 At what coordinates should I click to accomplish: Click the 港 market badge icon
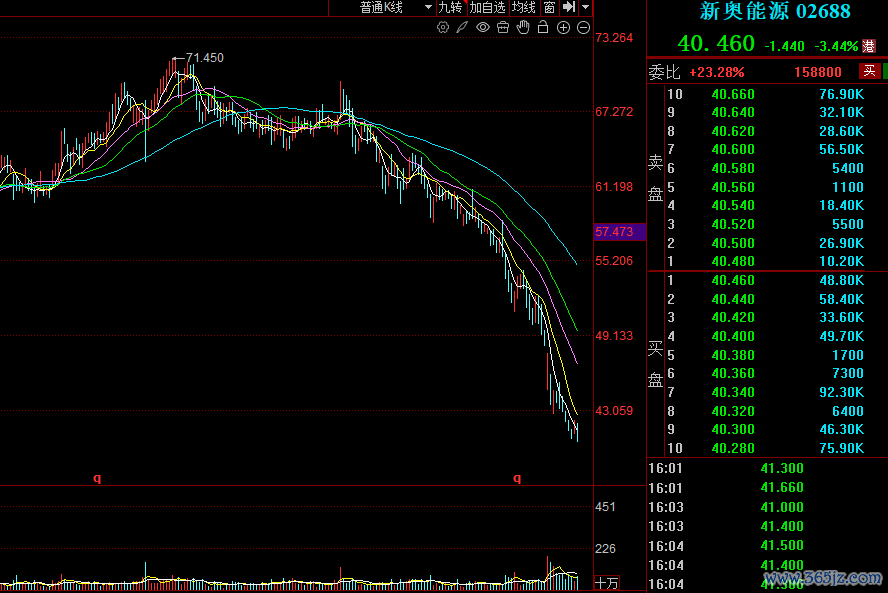(869, 46)
